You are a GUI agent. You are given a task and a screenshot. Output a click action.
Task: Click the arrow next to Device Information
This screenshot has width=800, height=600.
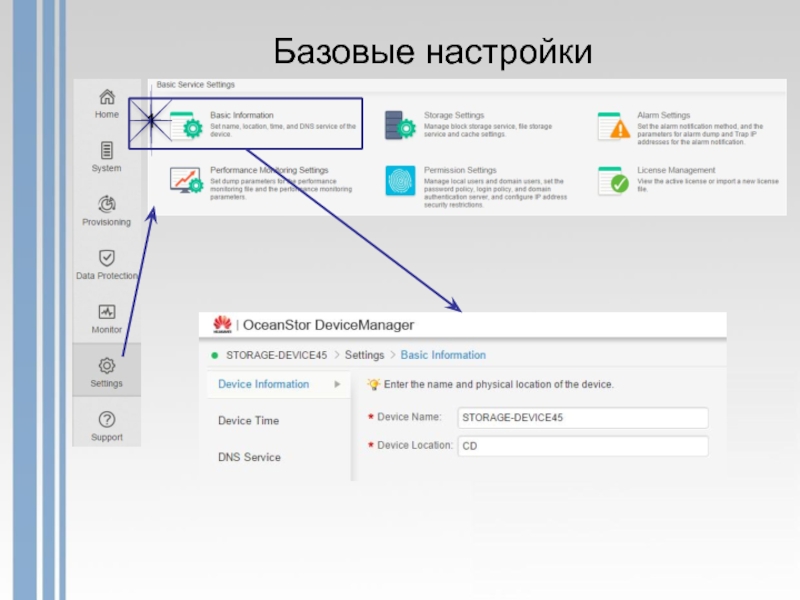tap(337, 384)
